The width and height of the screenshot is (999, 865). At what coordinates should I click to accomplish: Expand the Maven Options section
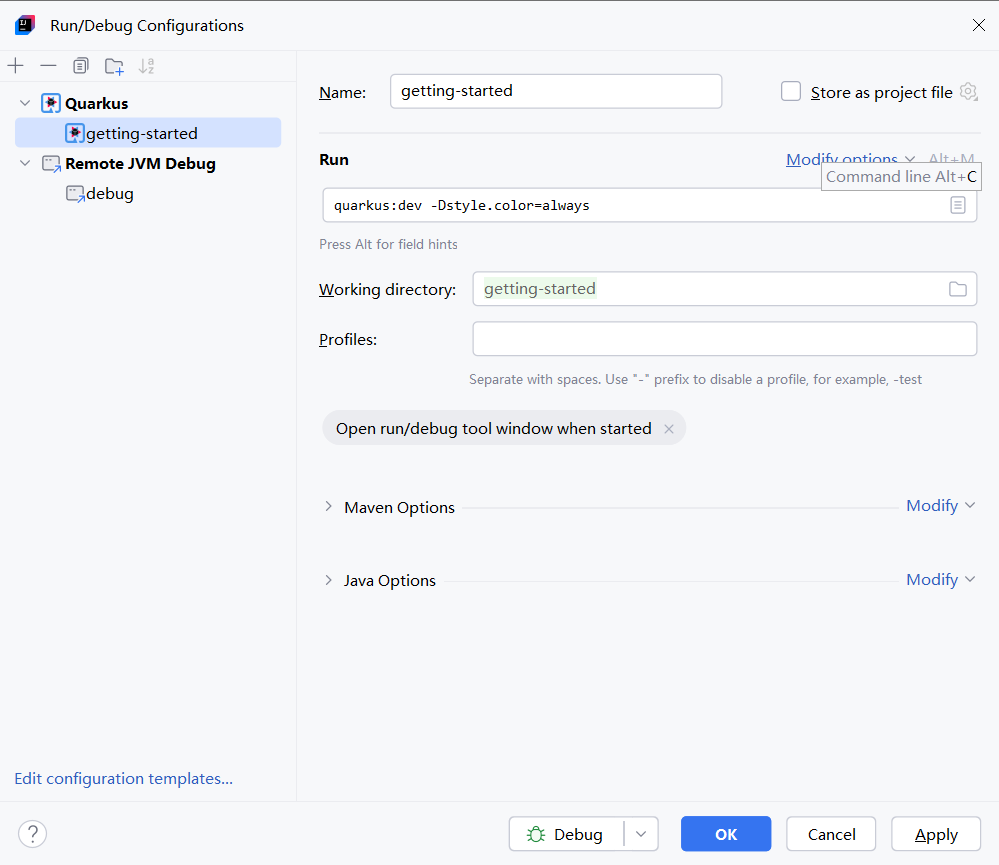tap(328, 506)
